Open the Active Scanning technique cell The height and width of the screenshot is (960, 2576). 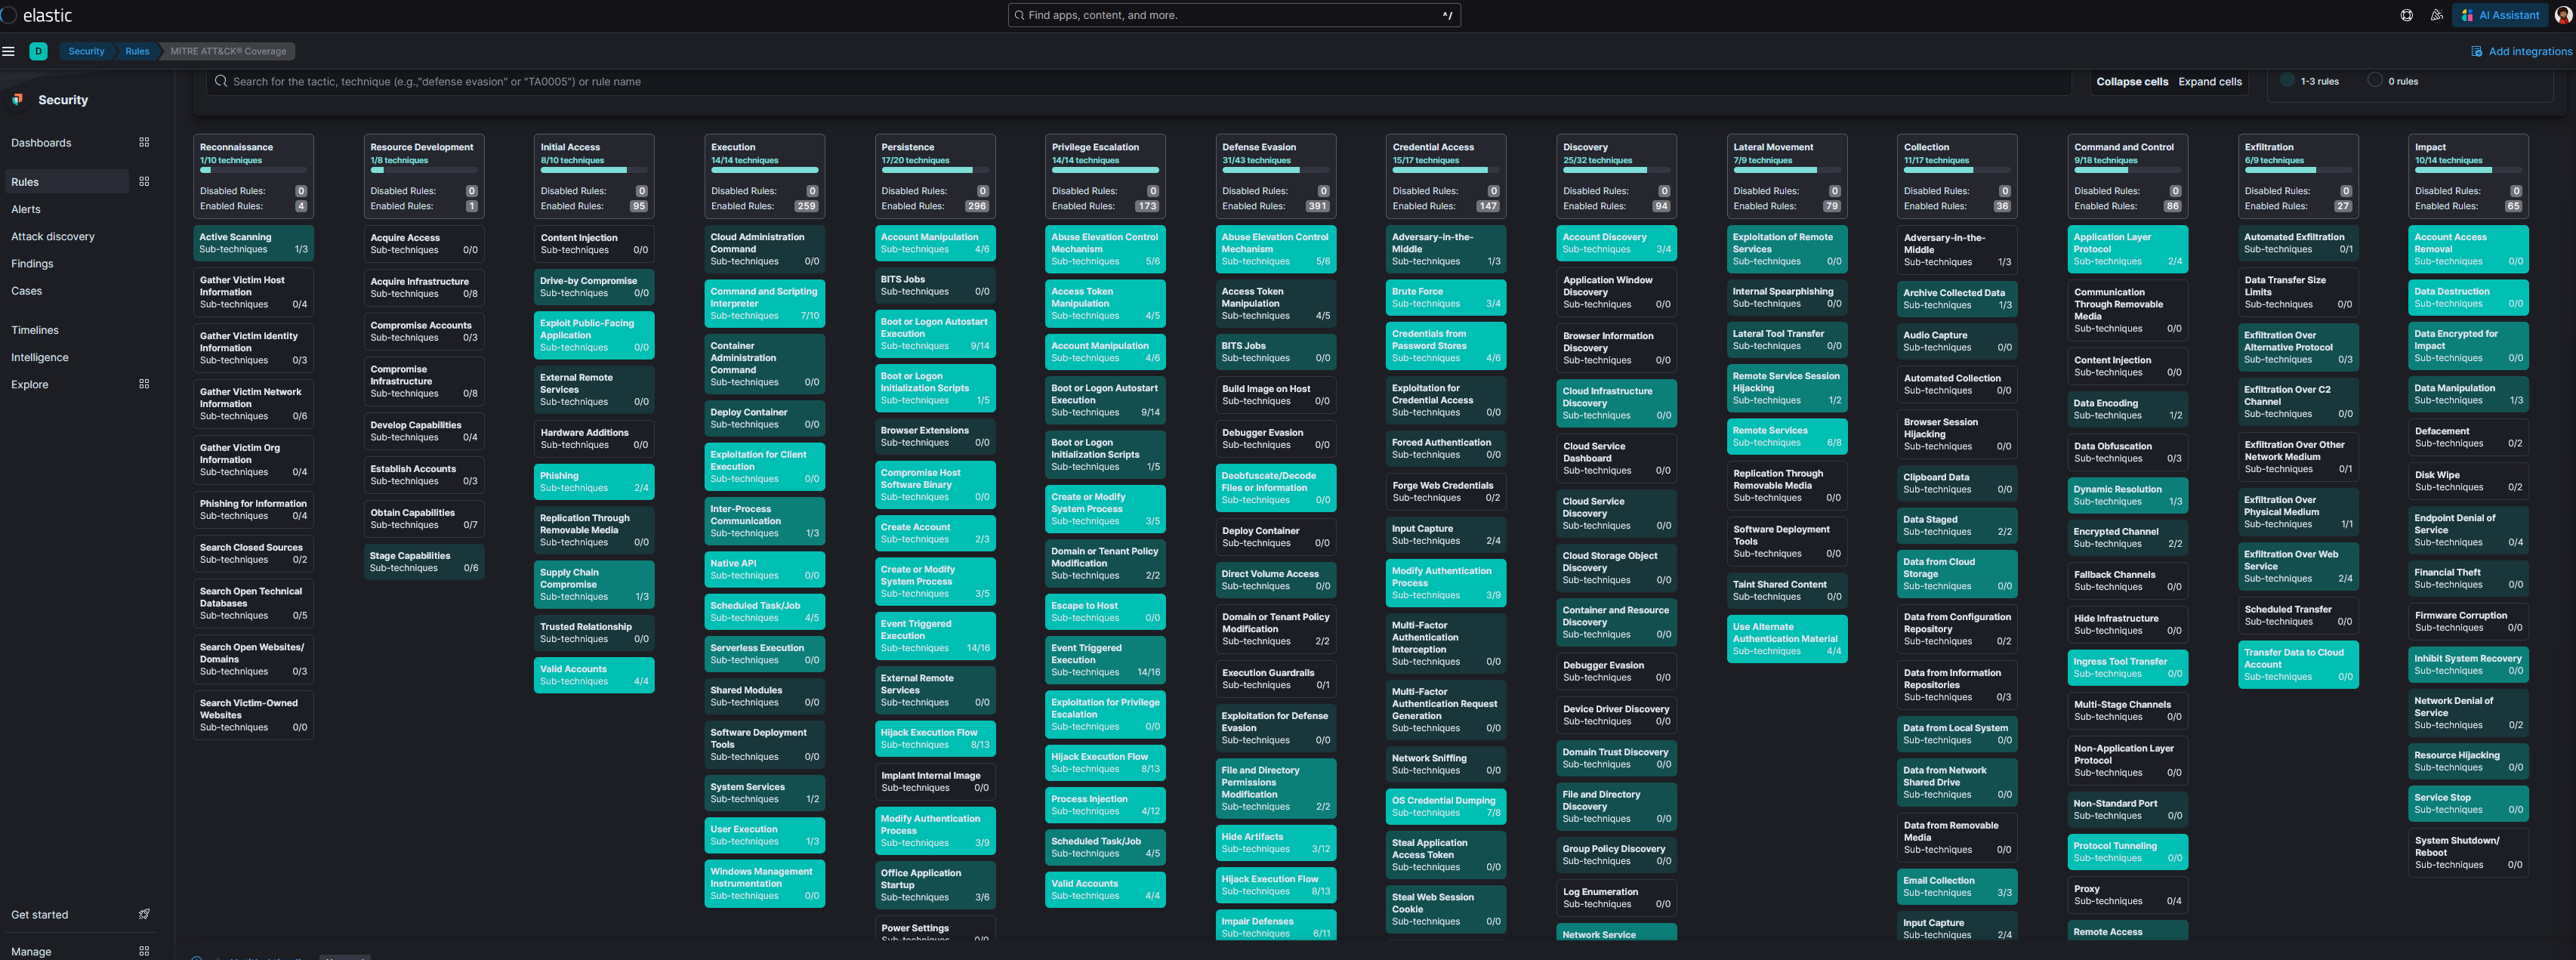[253, 243]
